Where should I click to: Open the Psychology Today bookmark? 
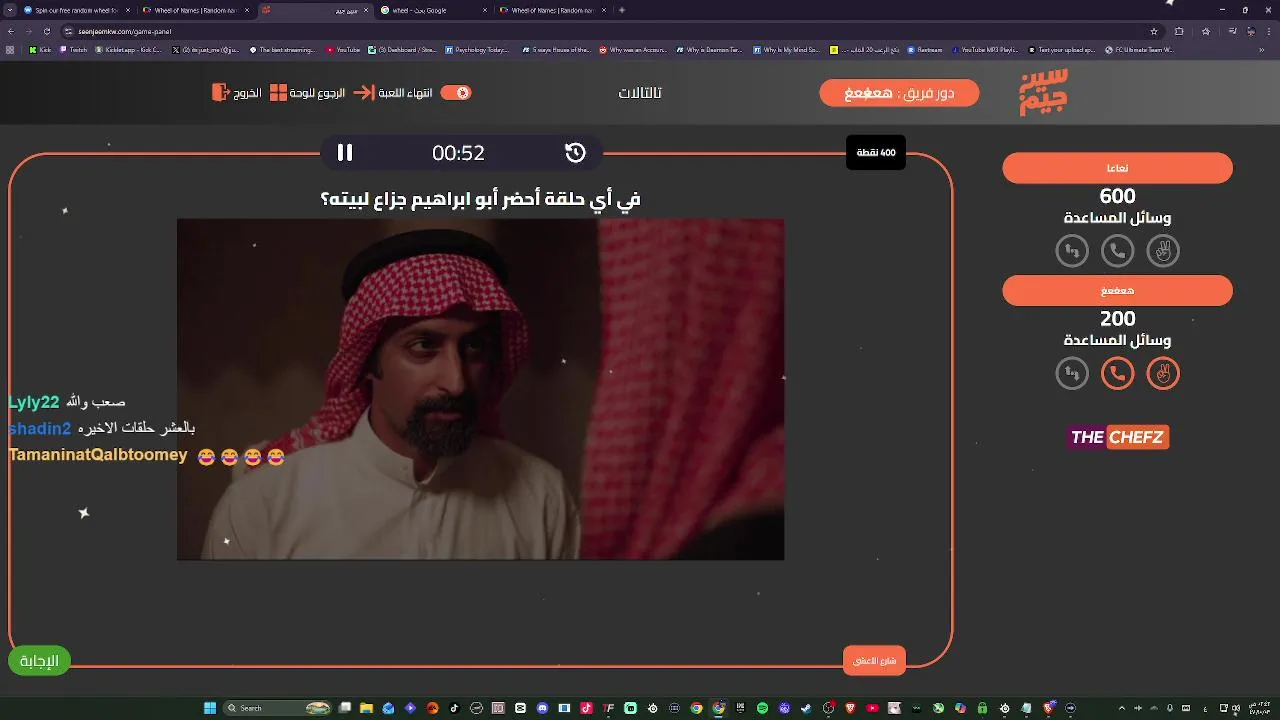click(x=477, y=49)
